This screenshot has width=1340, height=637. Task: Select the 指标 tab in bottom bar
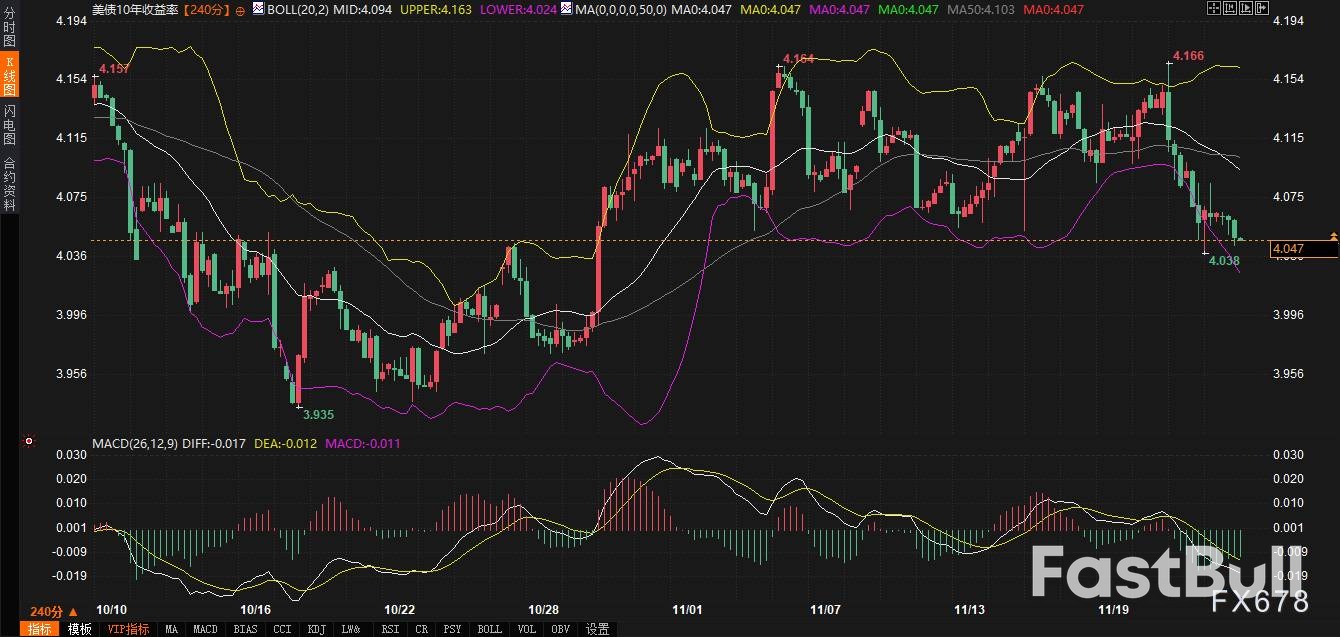(40, 629)
